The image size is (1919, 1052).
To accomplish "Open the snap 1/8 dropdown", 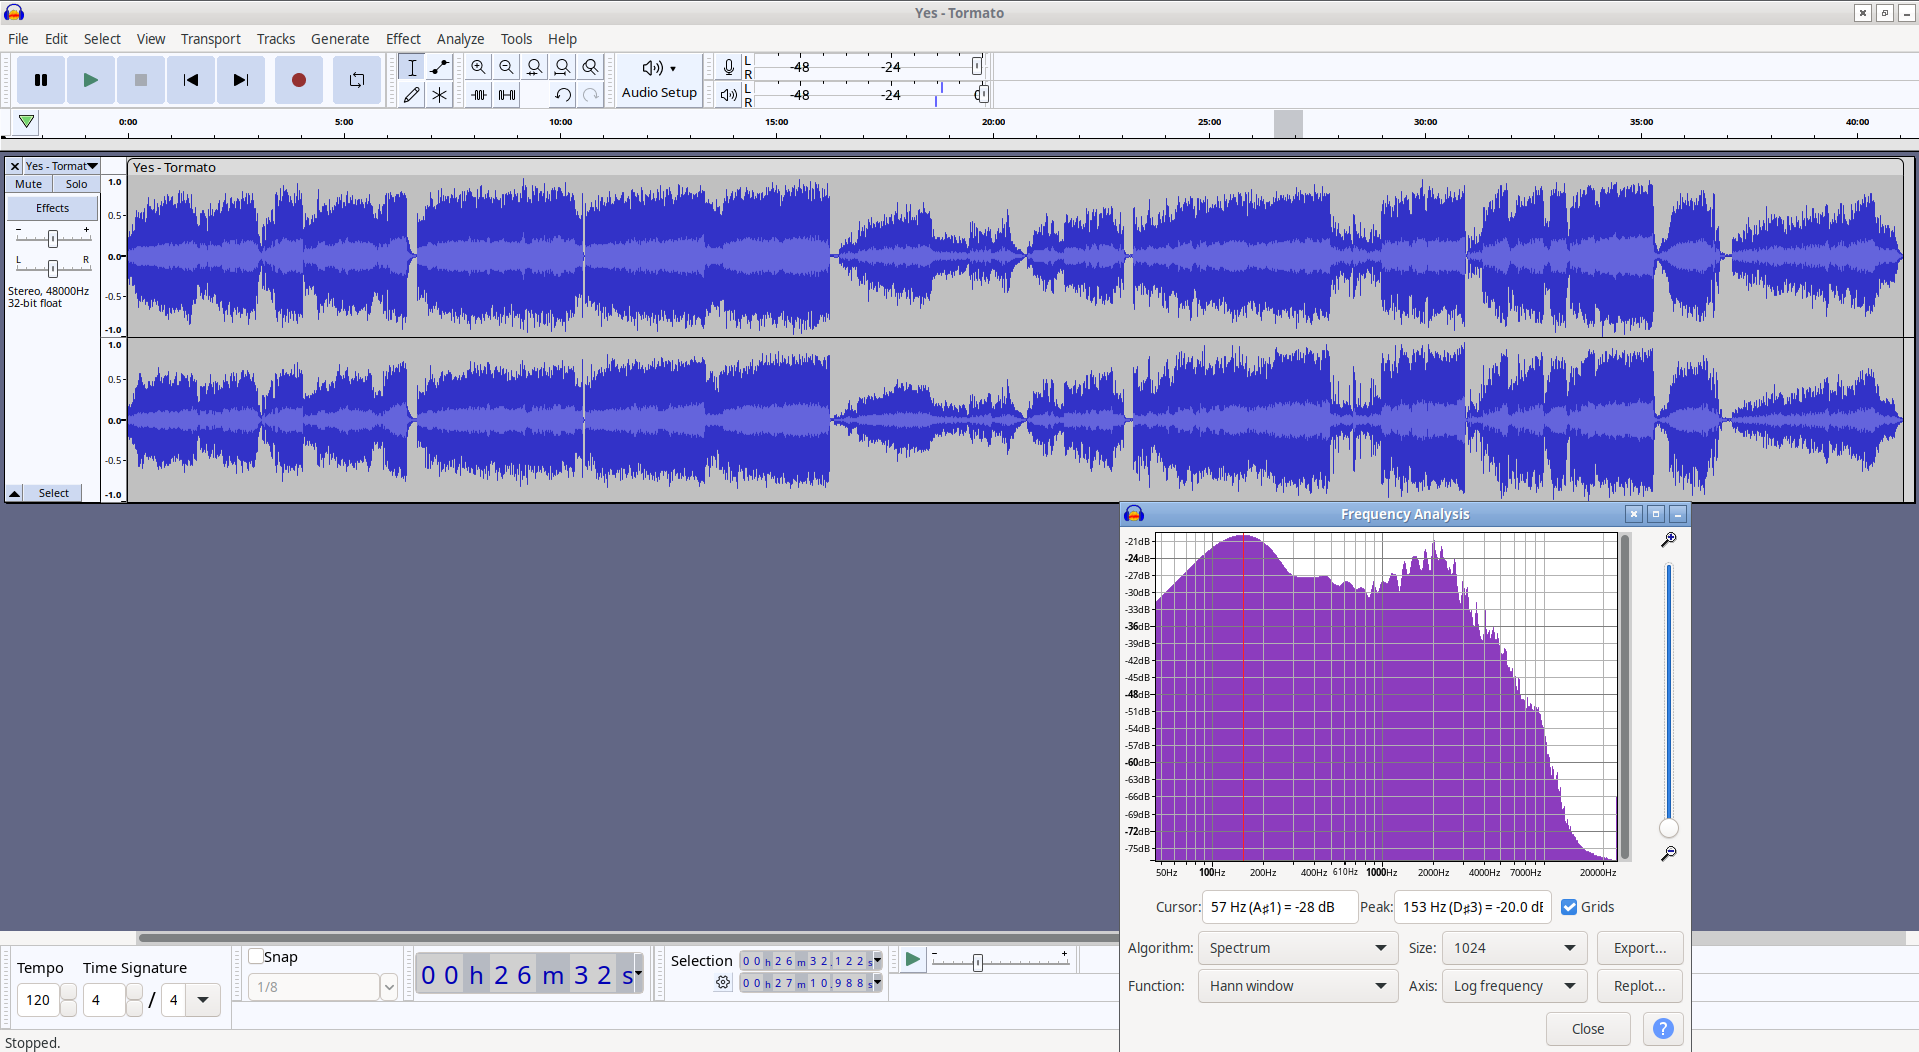I will coord(389,987).
